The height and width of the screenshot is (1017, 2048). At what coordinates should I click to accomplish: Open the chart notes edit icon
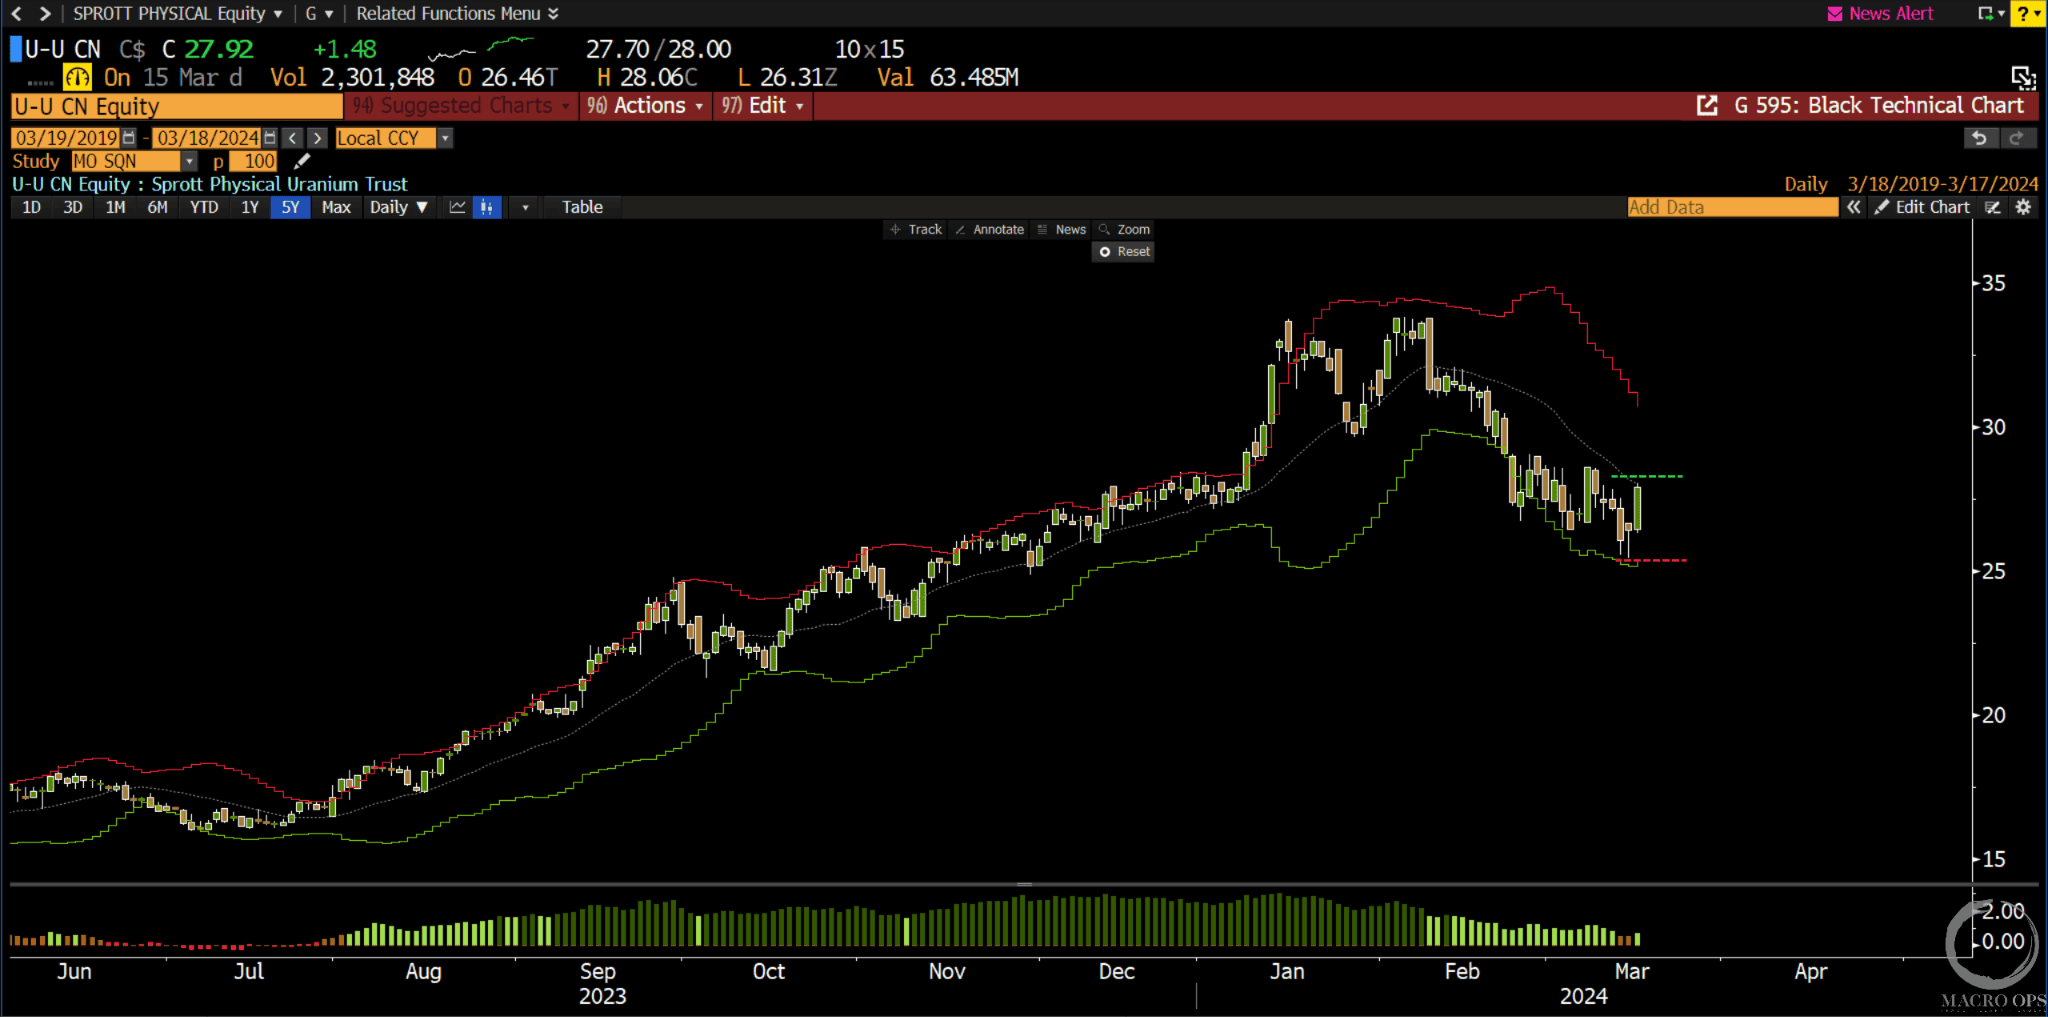click(1993, 207)
